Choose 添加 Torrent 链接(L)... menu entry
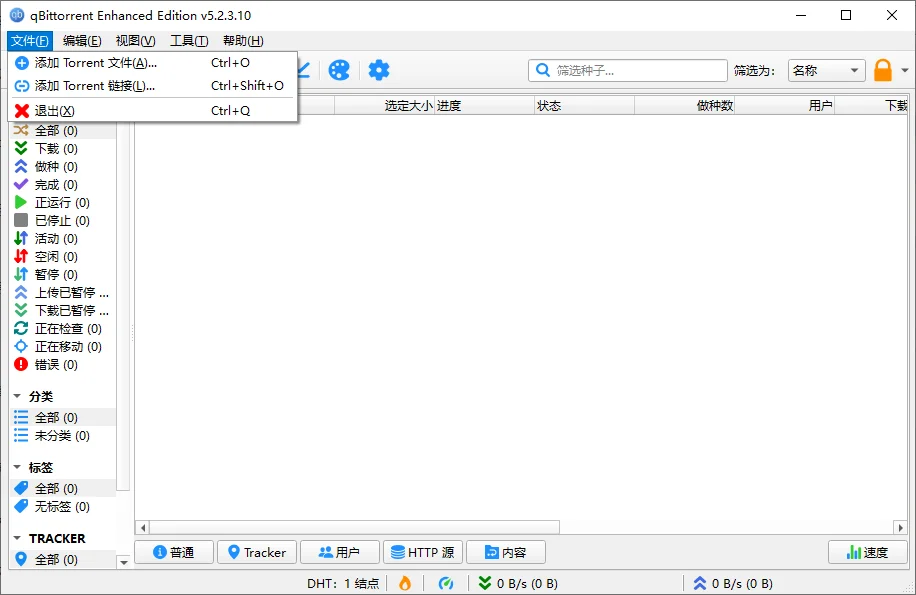 pyautogui.click(x=152, y=86)
